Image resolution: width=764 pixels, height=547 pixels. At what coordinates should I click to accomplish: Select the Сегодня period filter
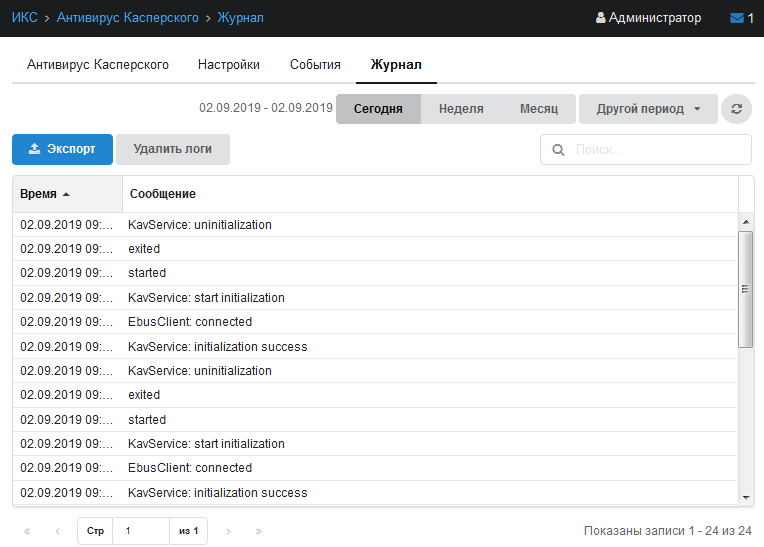[x=378, y=109]
